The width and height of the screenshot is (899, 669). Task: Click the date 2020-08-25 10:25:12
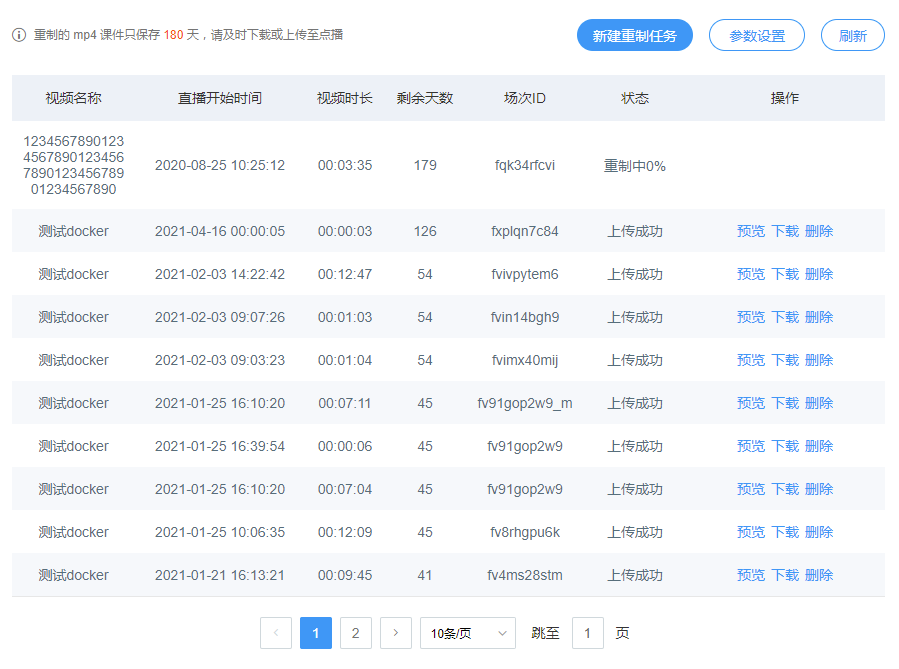pyautogui.click(x=220, y=165)
